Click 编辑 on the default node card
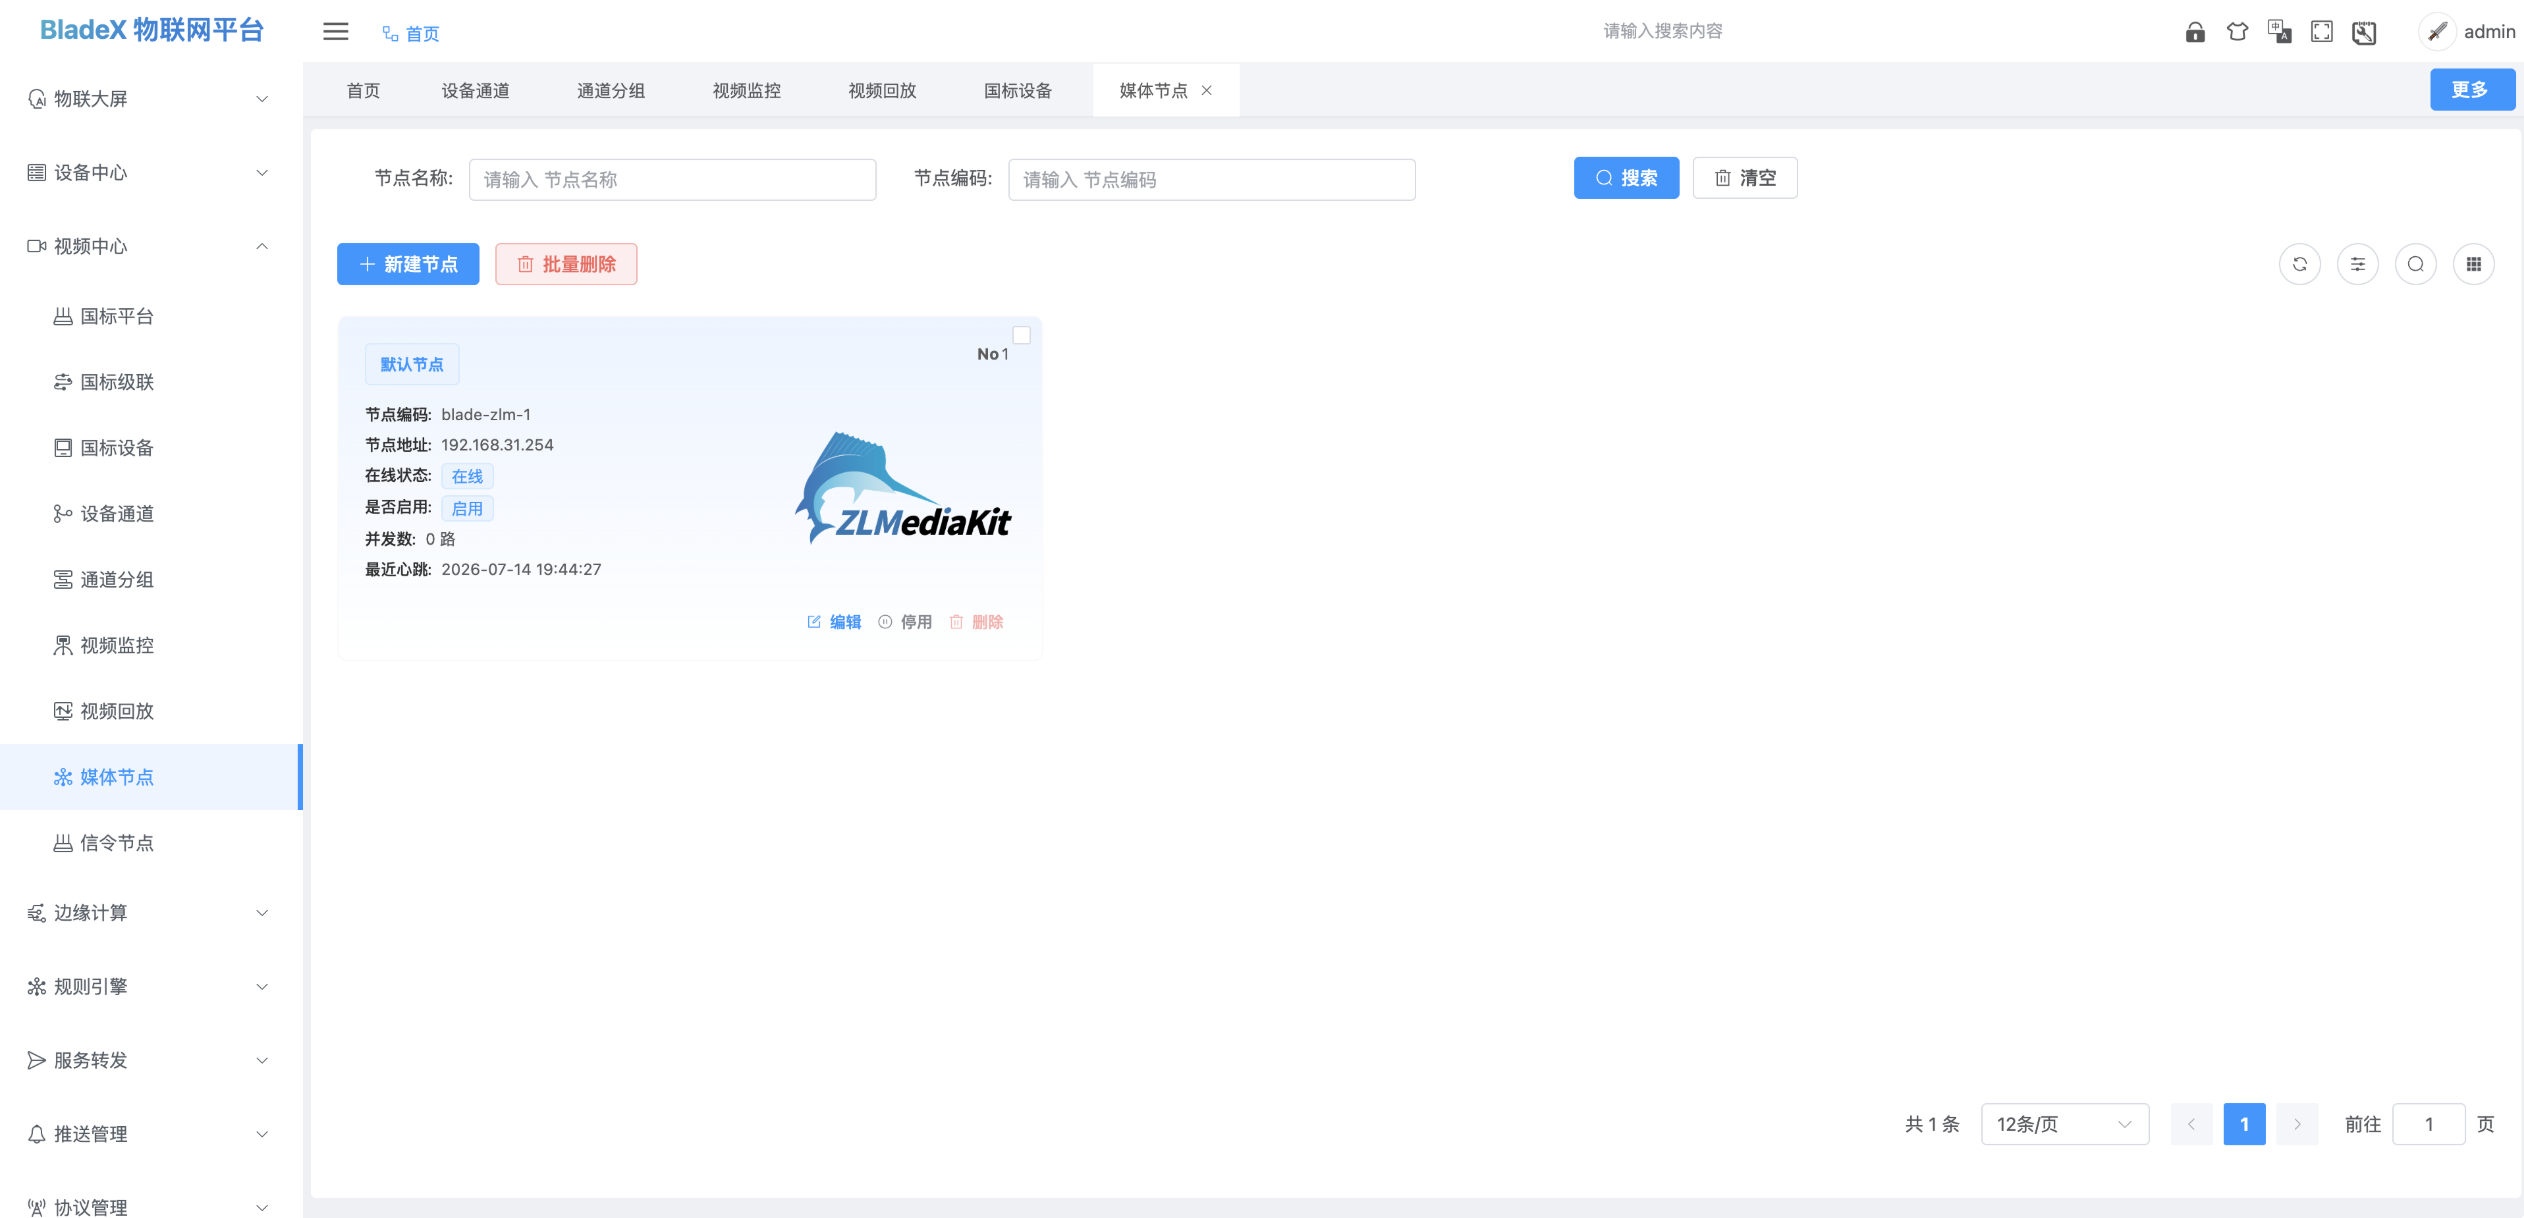Image resolution: width=2524 pixels, height=1218 pixels. (834, 622)
